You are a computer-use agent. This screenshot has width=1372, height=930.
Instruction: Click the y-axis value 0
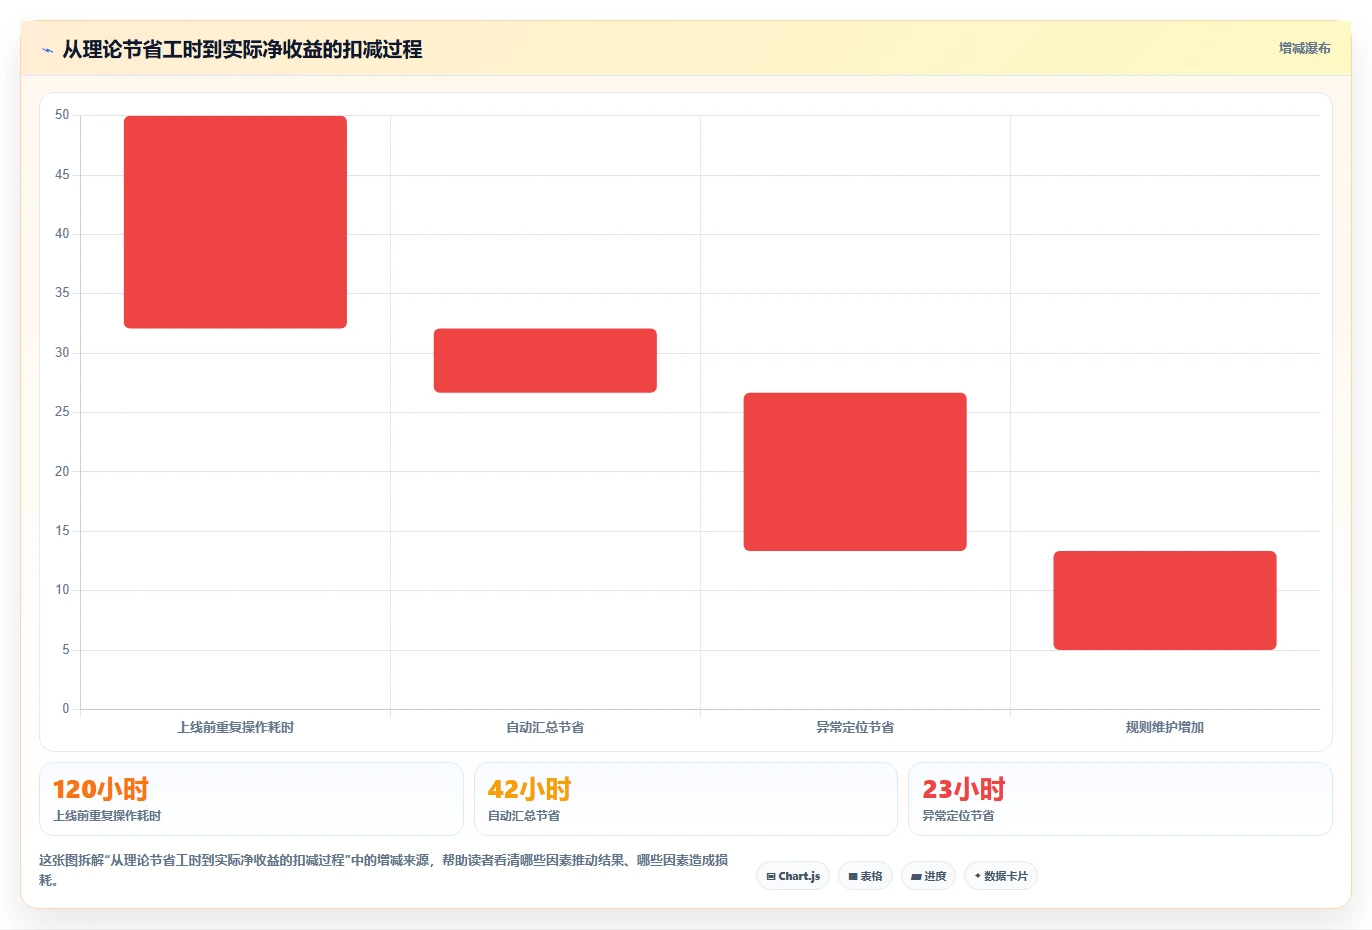pos(66,709)
